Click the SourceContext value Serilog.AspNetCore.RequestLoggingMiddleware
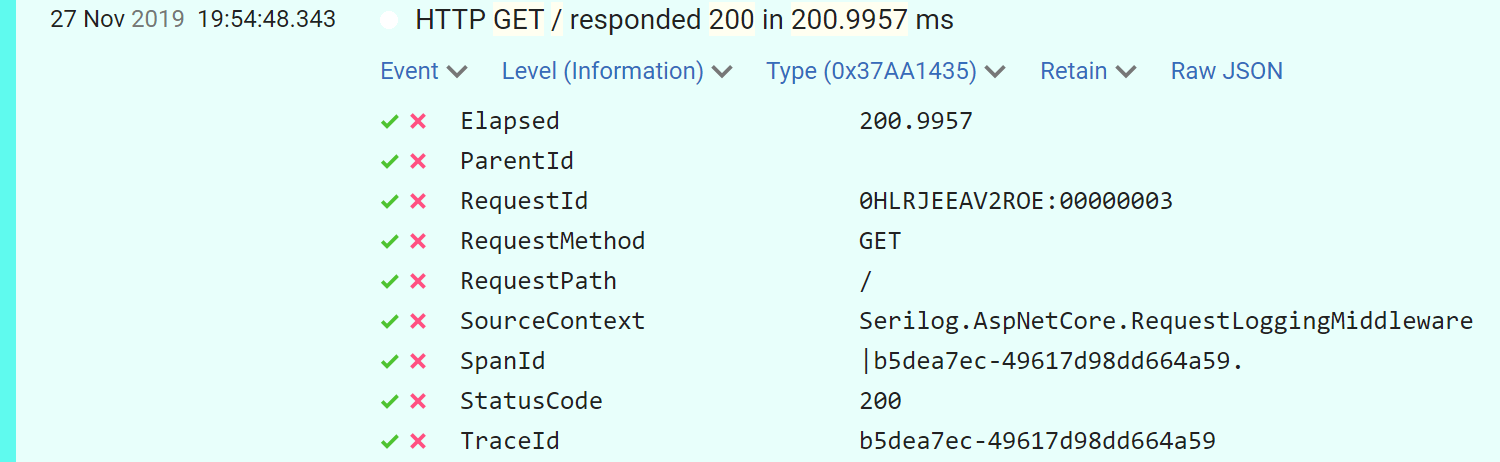This screenshot has width=1500, height=462. click(x=1165, y=322)
